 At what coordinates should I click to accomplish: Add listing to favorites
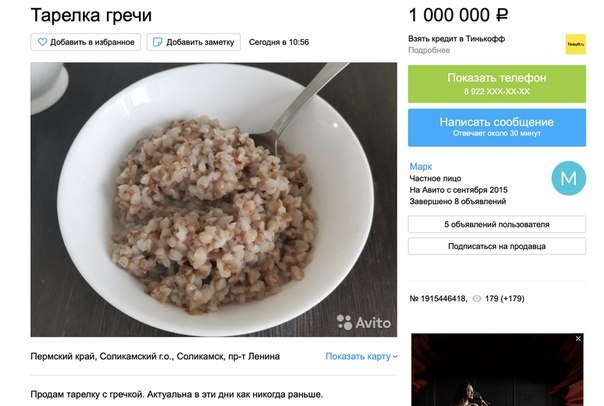coord(86,42)
